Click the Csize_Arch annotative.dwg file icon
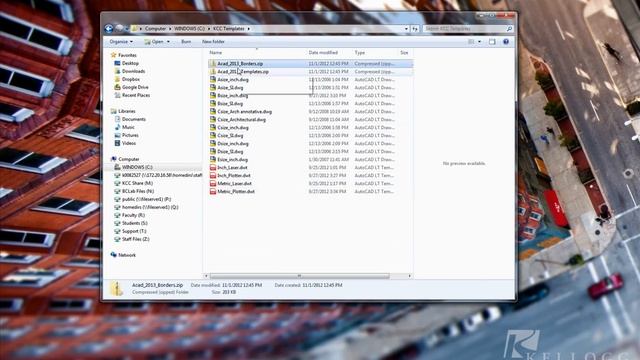The height and width of the screenshot is (360, 640). pyautogui.click(x=213, y=111)
